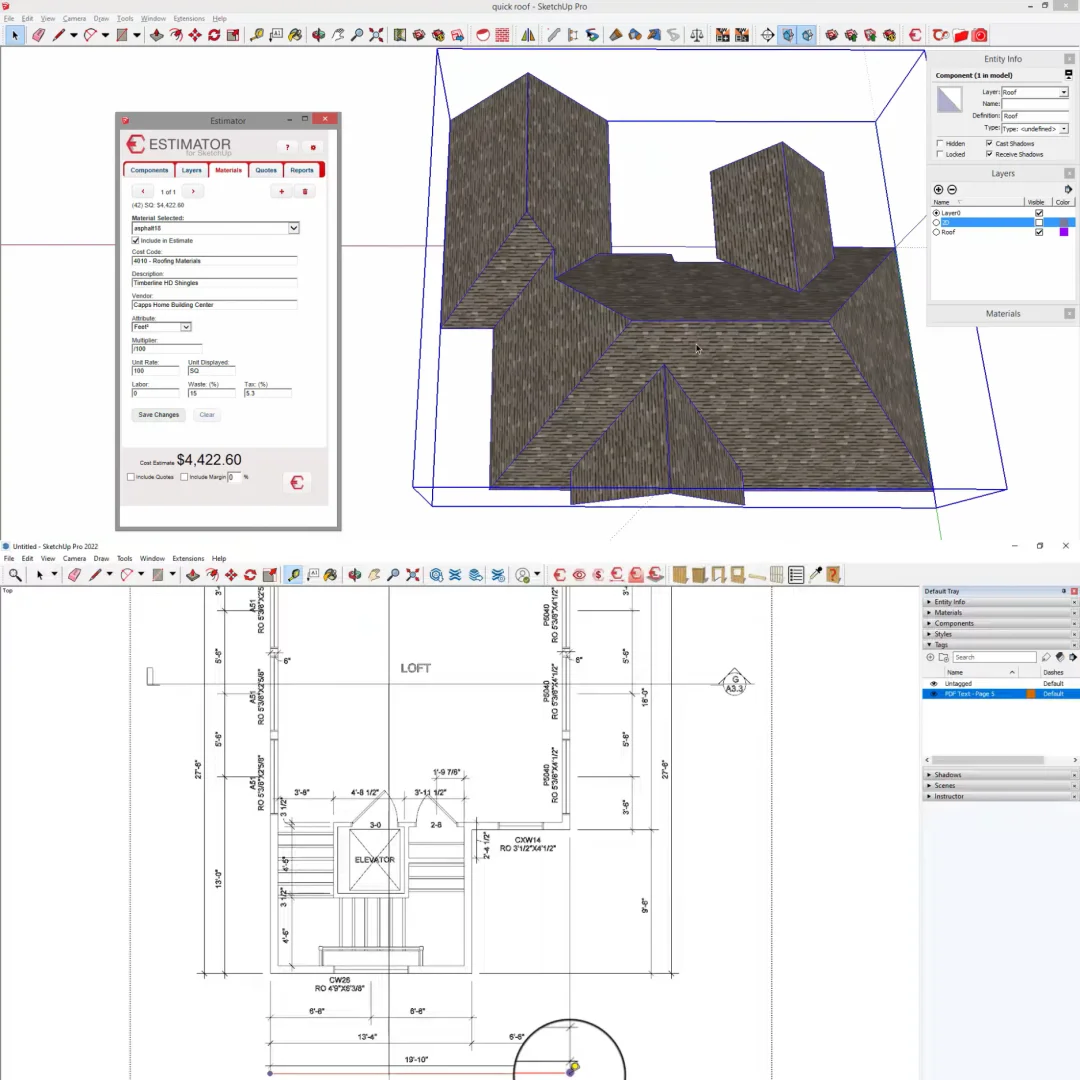This screenshot has width=1080, height=1080.
Task: Go to next material record arrow
Action: [193, 191]
